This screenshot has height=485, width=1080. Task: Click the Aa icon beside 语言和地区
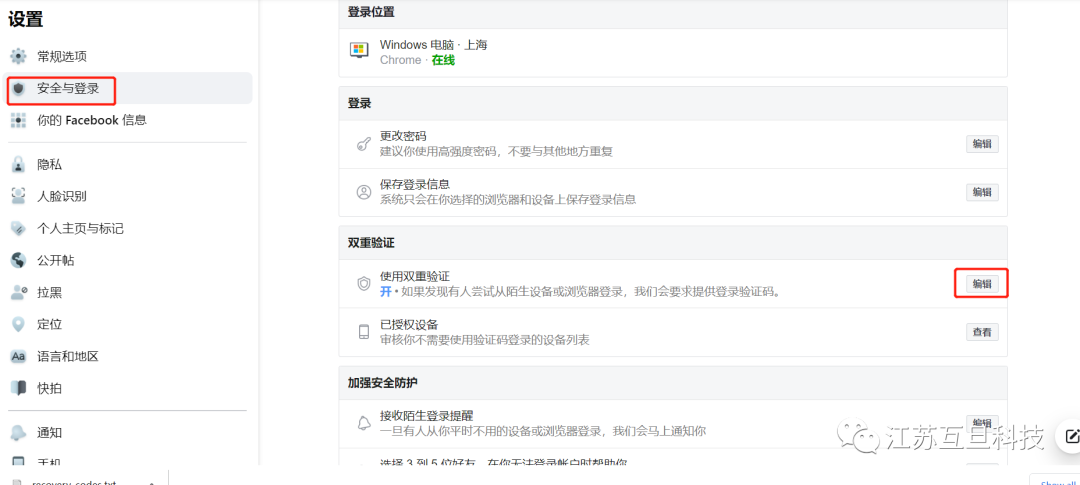(x=18, y=356)
